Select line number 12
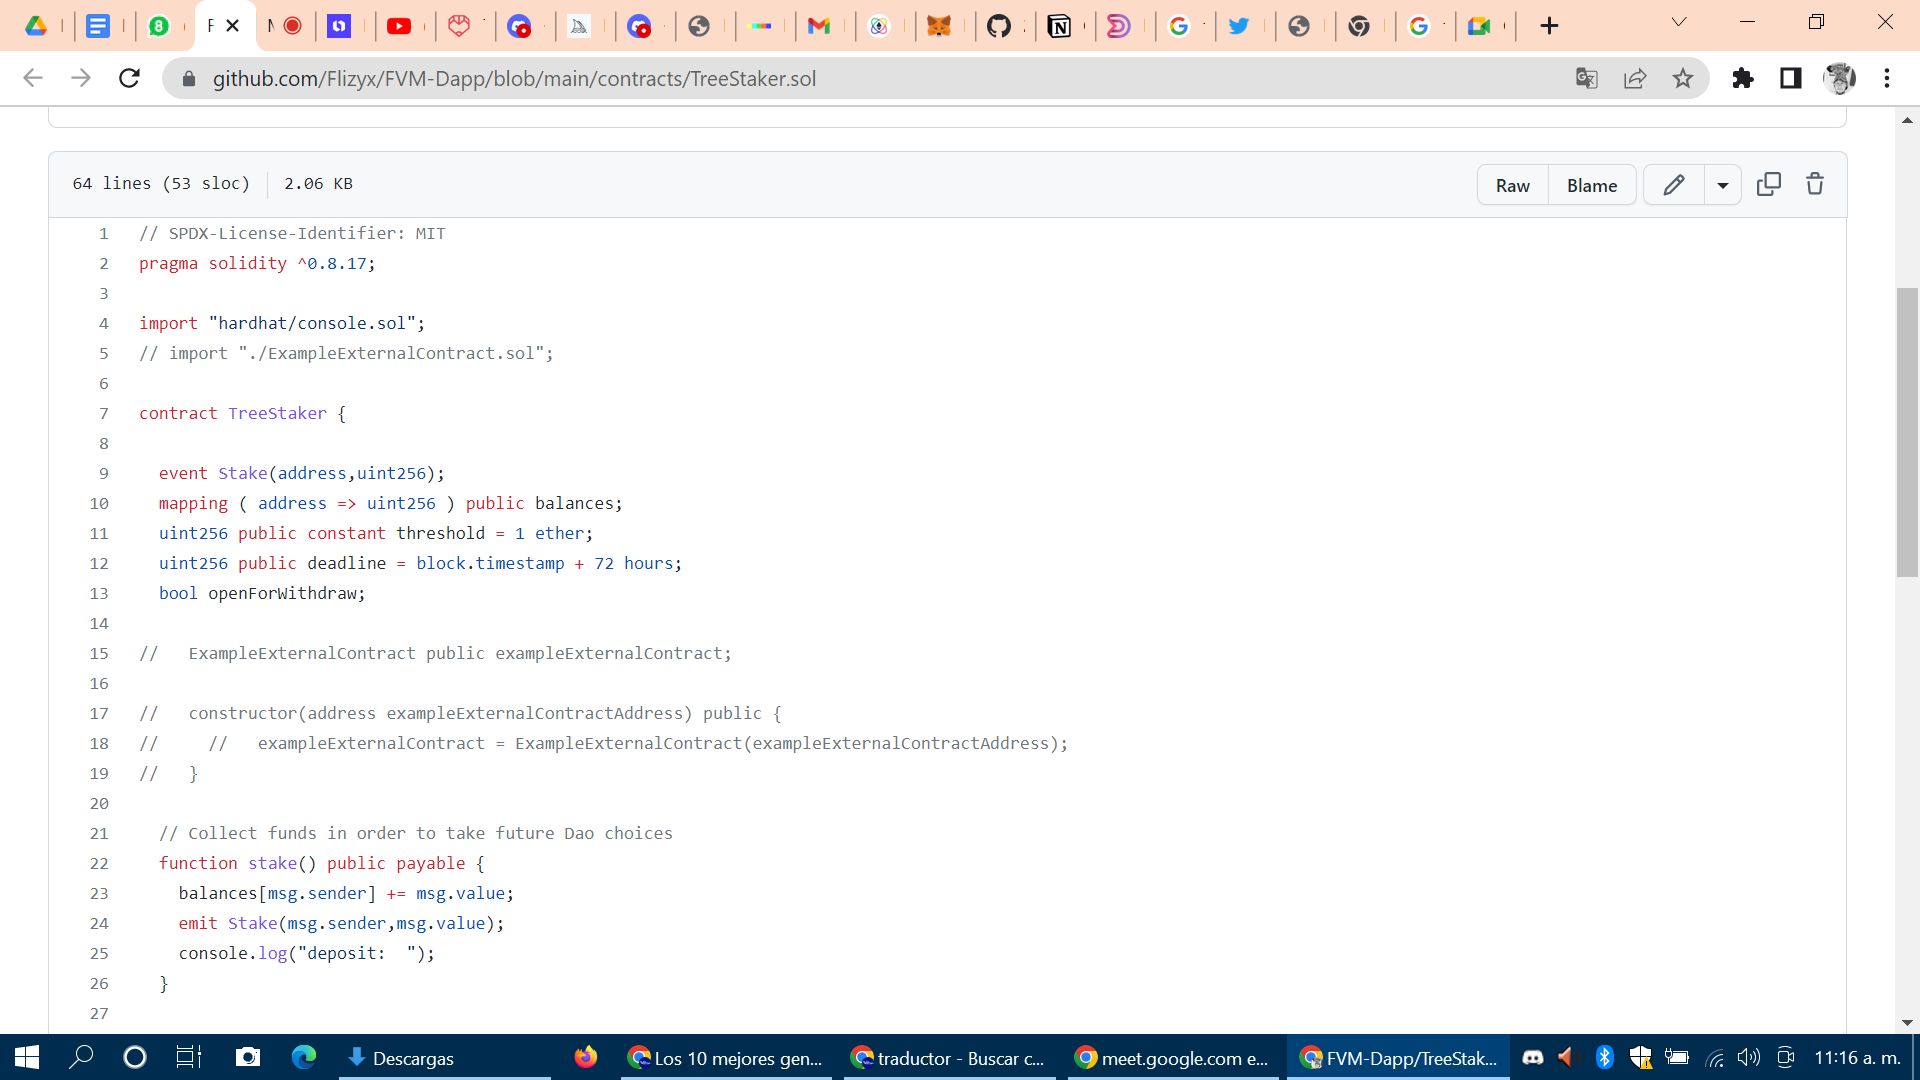The width and height of the screenshot is (1920, 1080). (x=99, y=563)
